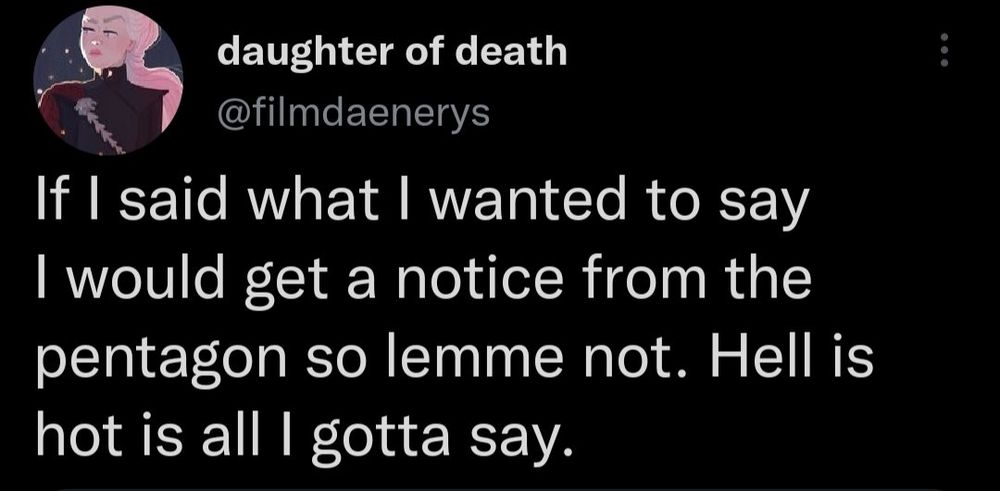Open the "daughter of death" profile name
This screenshot has height=491, width=1000.
point(392,51)
